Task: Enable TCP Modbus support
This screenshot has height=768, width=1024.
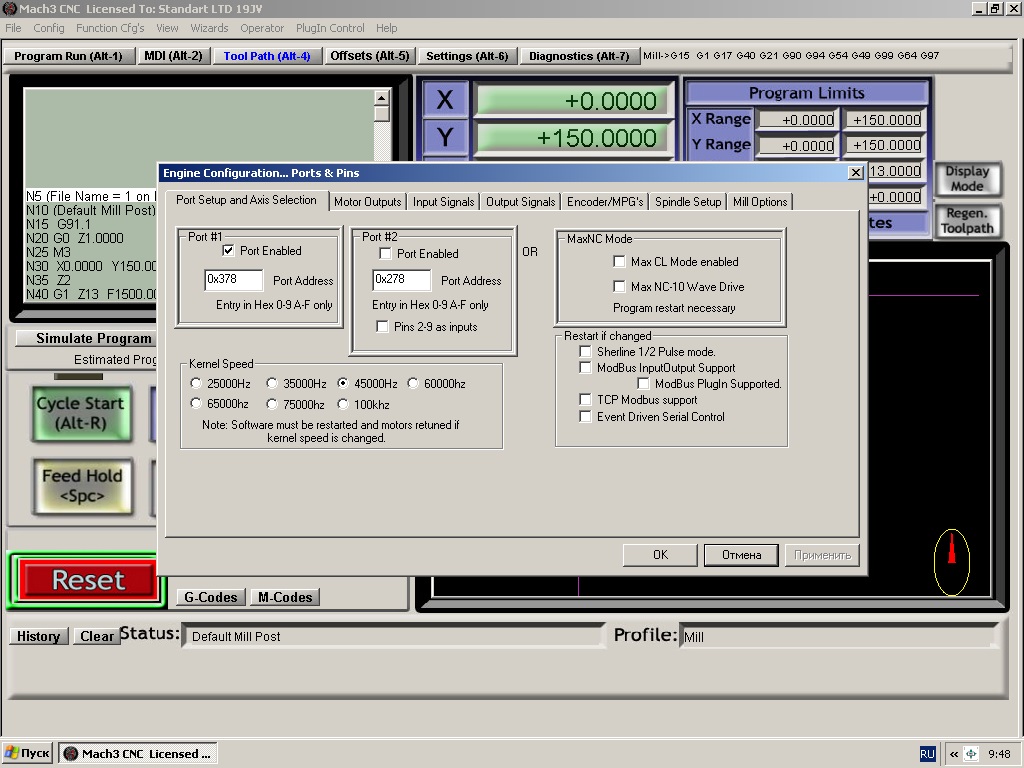Action: 586,400
